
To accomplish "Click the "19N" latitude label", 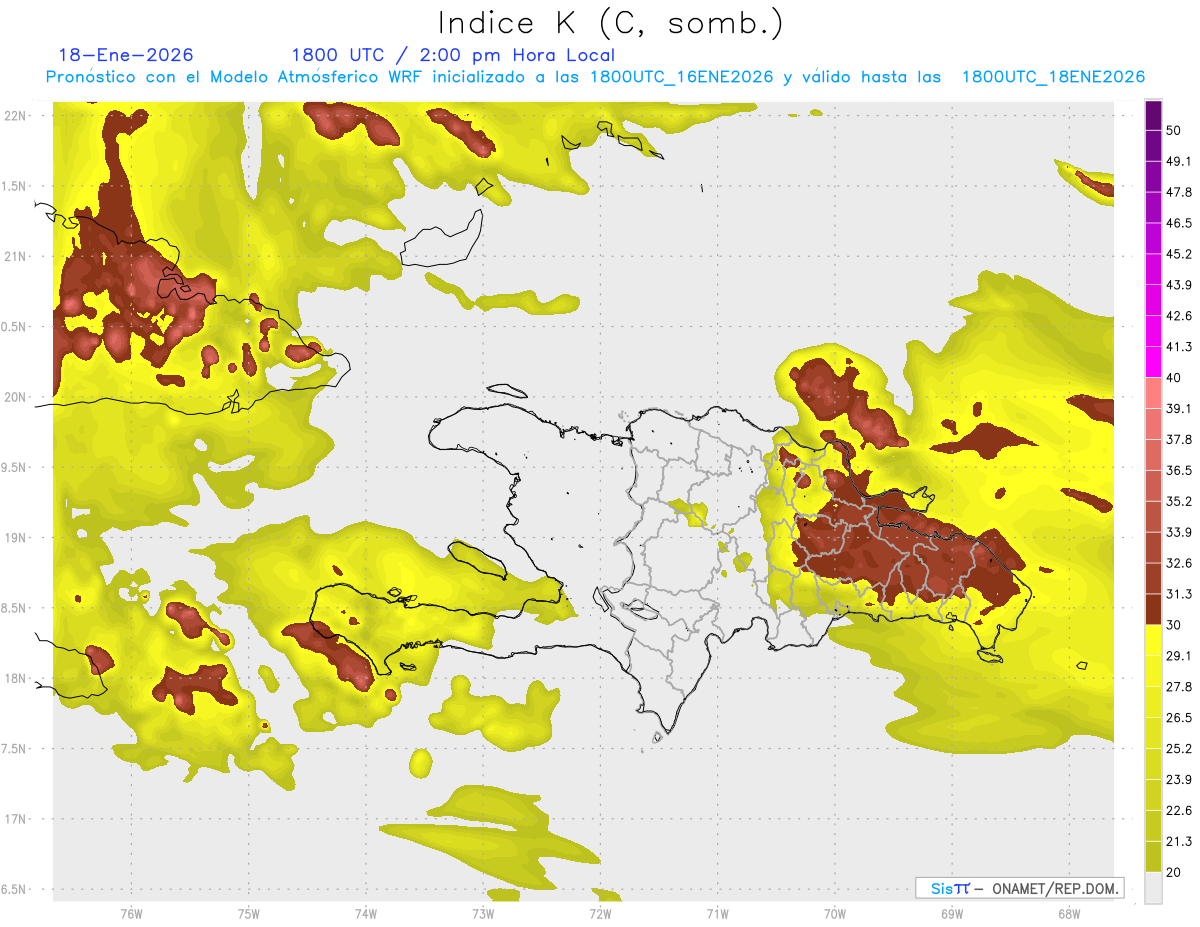I will coord(16,538).
